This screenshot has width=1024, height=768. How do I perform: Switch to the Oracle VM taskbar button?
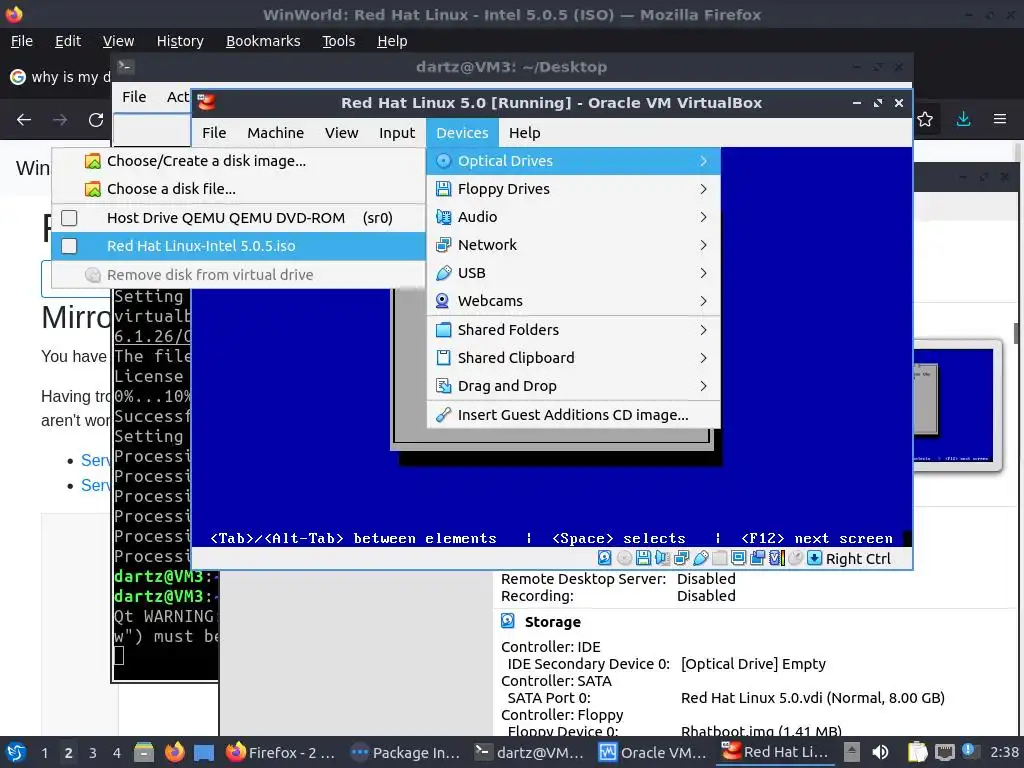coord(653,752)
